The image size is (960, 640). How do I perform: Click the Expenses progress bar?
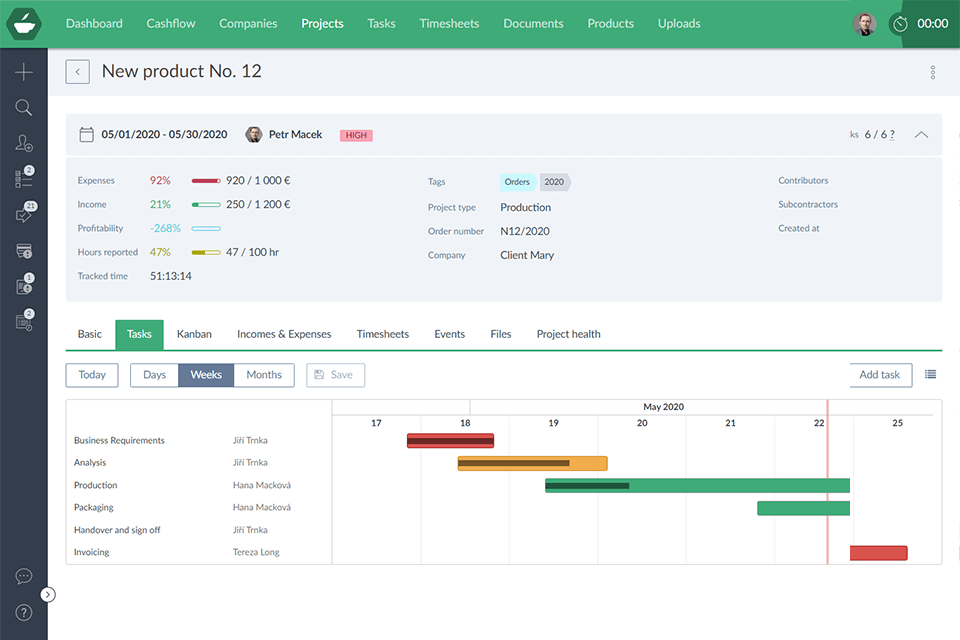(x=206, y=181)
